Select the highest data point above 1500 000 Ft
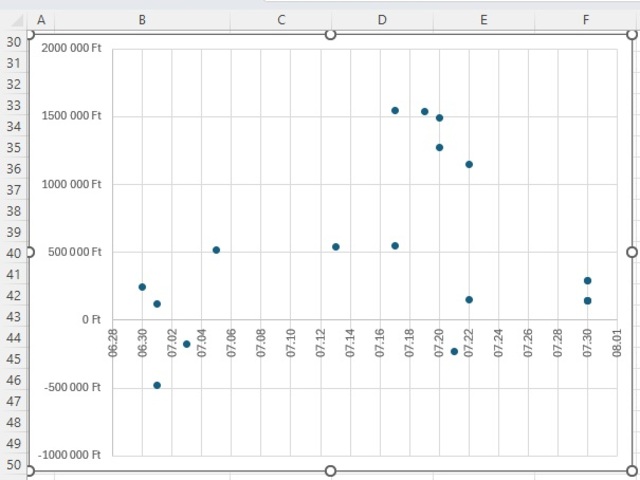This screenshot has width=640, height=480. 395,110
